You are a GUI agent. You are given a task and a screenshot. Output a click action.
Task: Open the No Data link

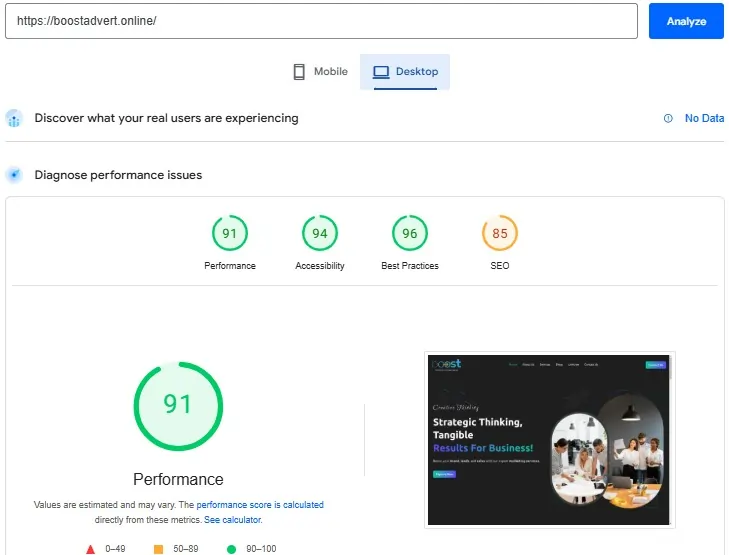[x=704, y=119]
